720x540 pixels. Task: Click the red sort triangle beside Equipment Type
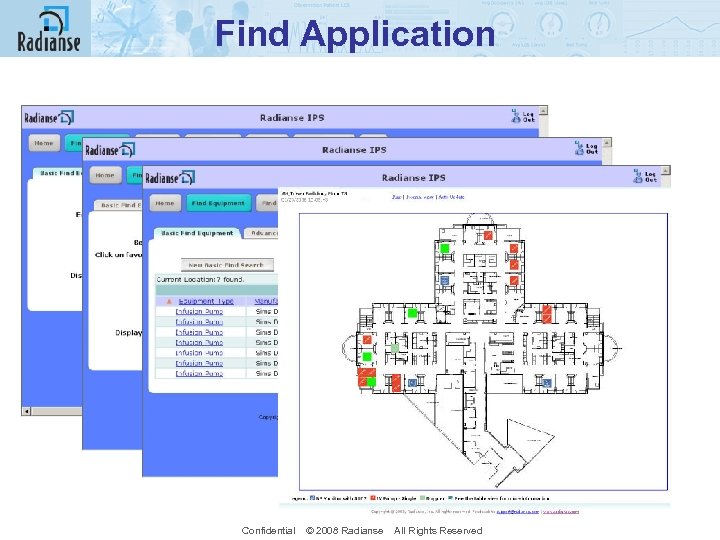169,302
